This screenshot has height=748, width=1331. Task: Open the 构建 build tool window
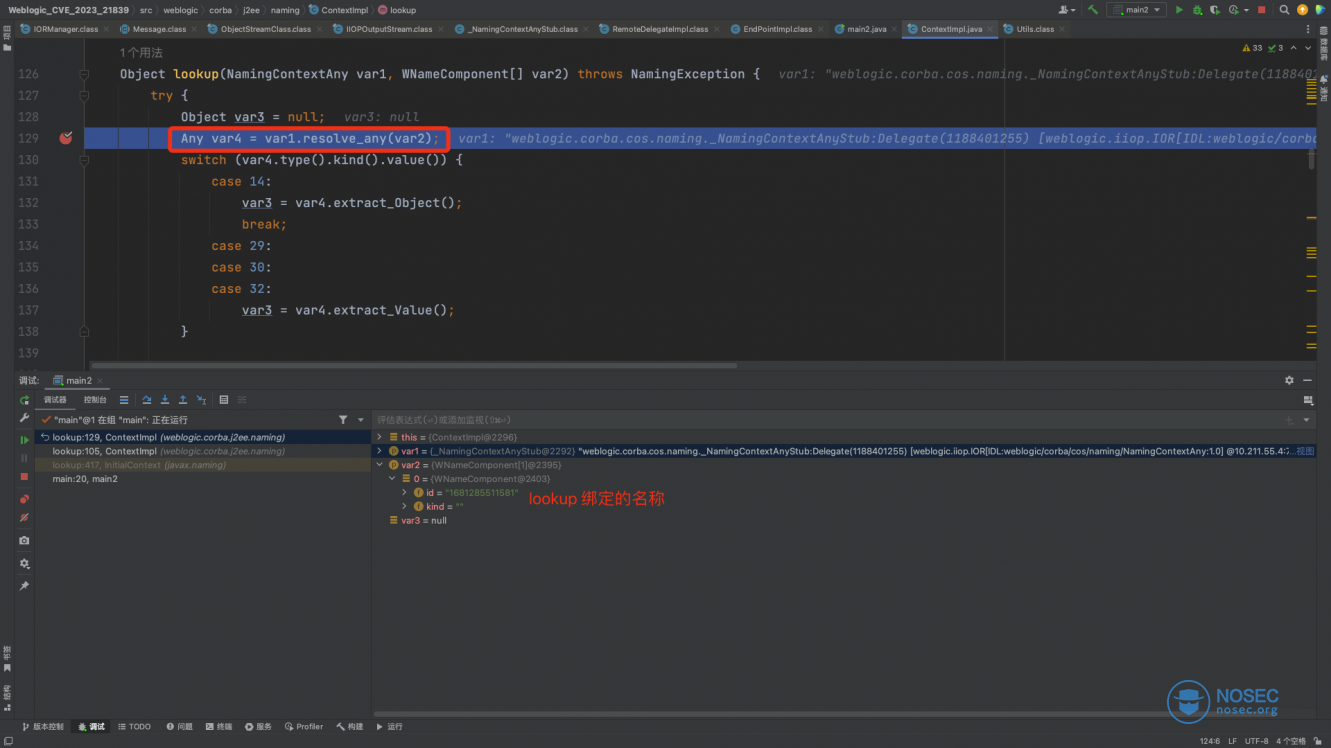tap(350, 726)
